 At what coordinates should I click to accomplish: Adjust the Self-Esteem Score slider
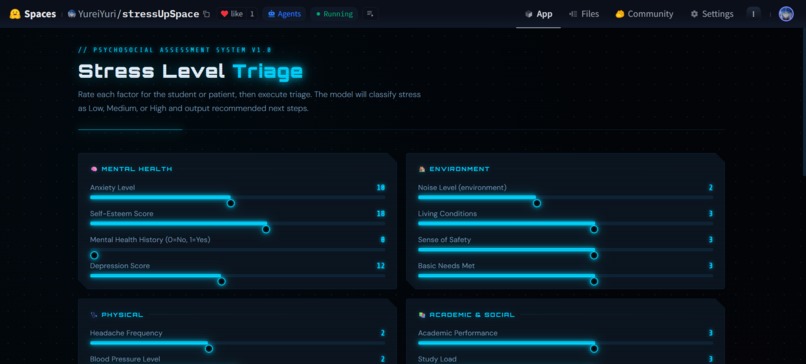237,224
